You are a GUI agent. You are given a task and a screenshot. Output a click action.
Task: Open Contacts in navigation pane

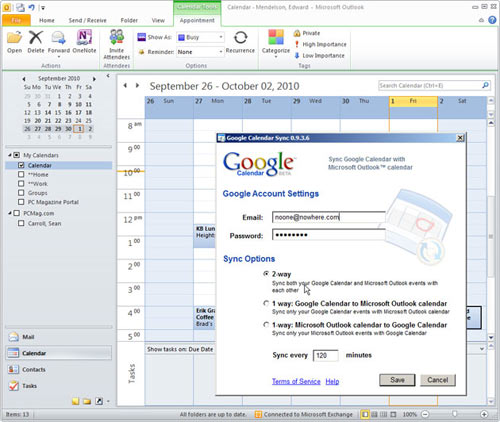pyautogui.click(x=58, y=369)
